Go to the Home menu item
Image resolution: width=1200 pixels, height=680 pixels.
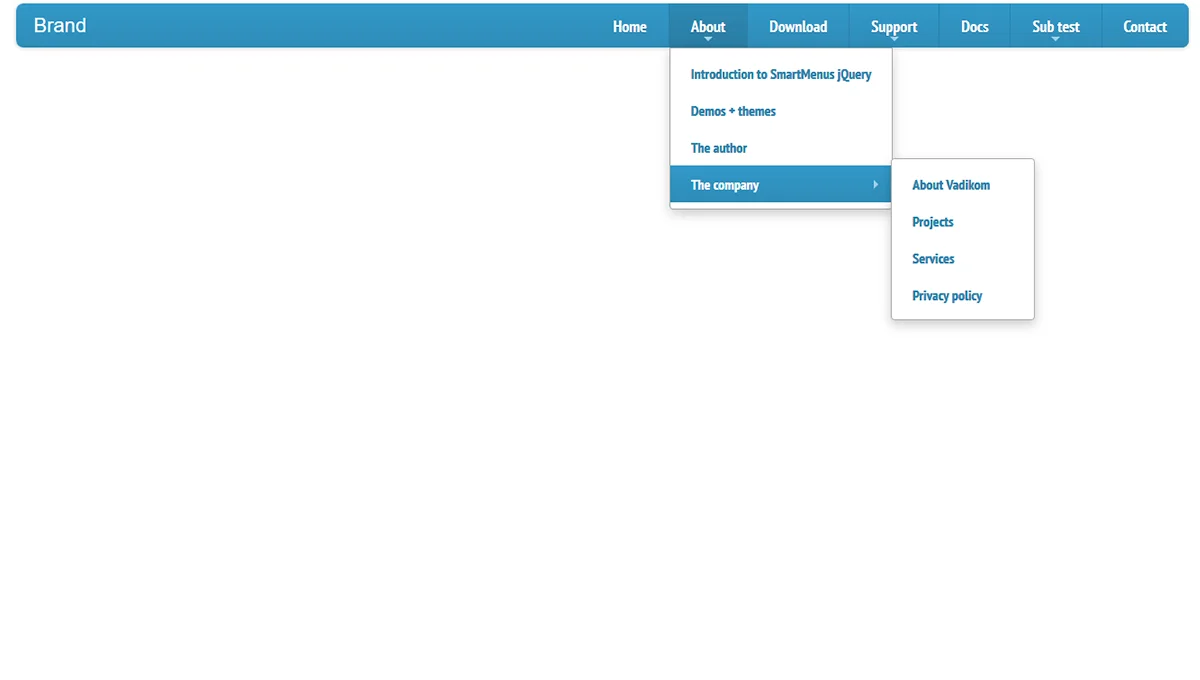(629, 27)
